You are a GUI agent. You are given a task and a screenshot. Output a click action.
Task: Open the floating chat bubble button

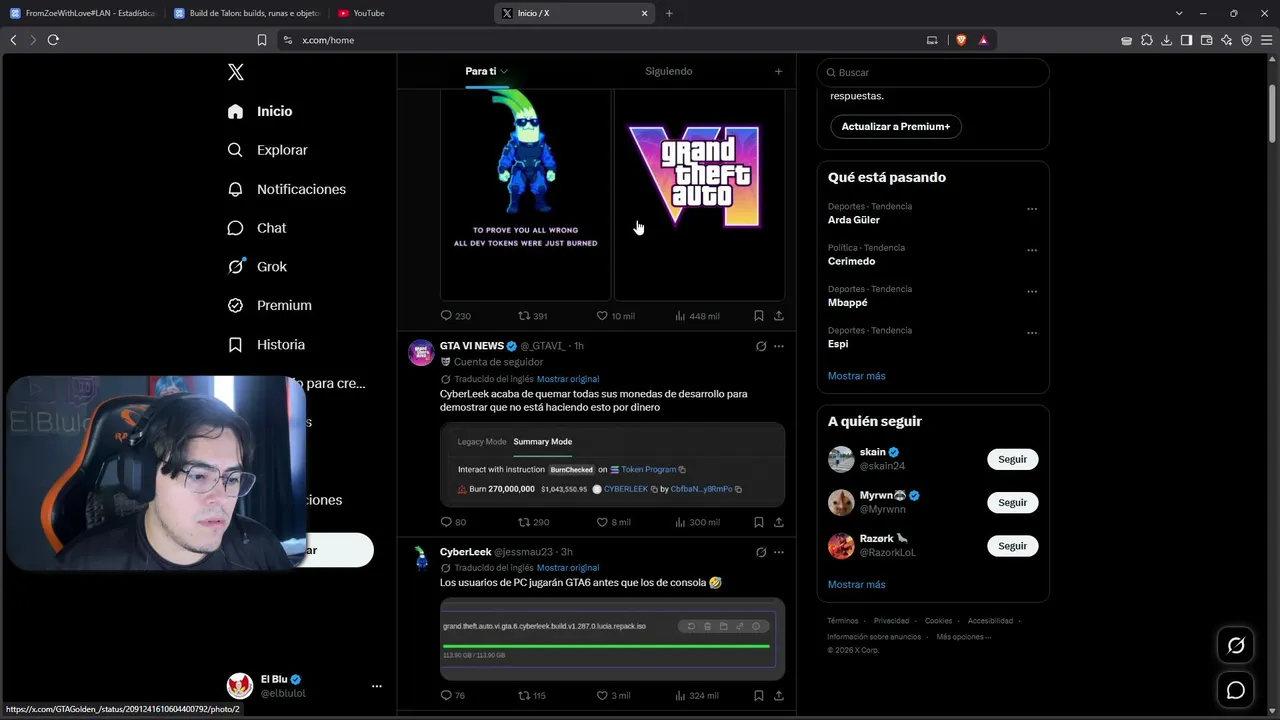1236,690
